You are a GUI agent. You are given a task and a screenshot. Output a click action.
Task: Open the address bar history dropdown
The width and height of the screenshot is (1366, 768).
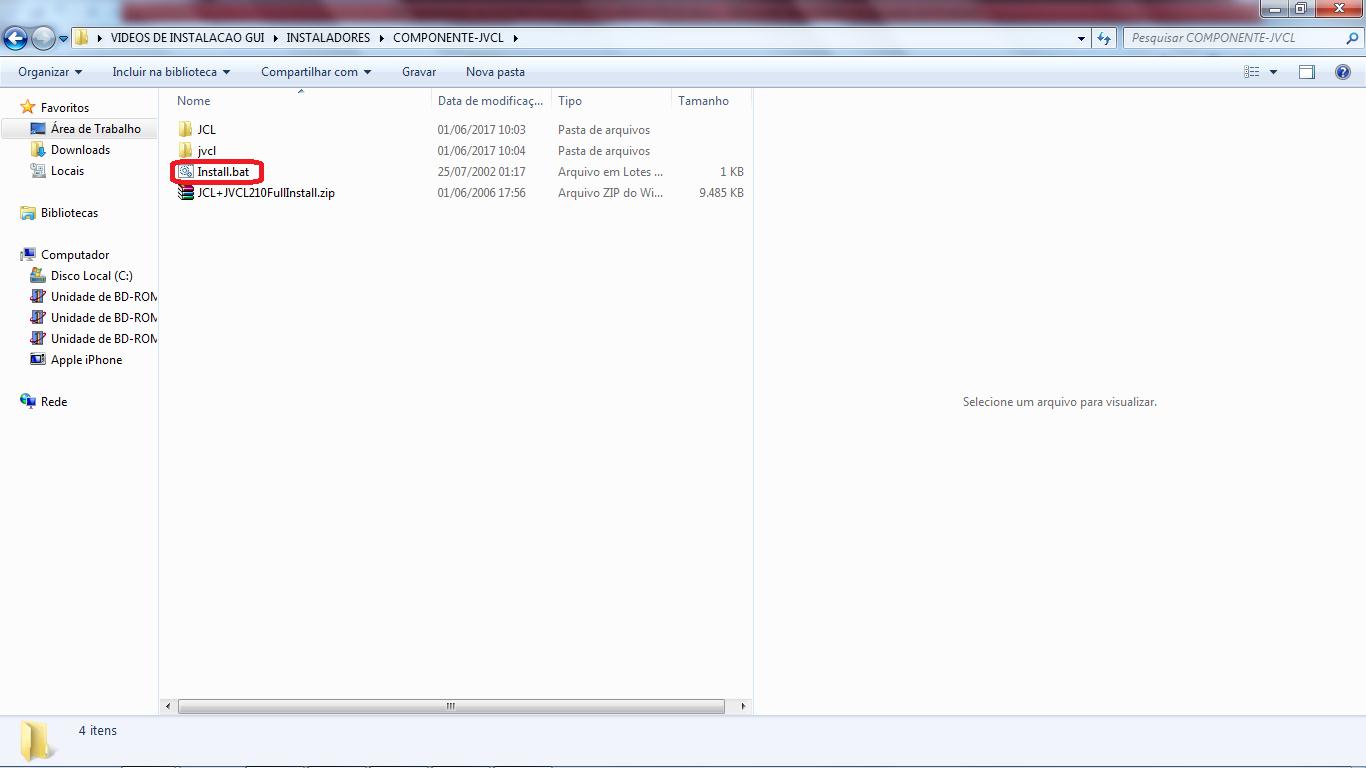click(1082, 38)
